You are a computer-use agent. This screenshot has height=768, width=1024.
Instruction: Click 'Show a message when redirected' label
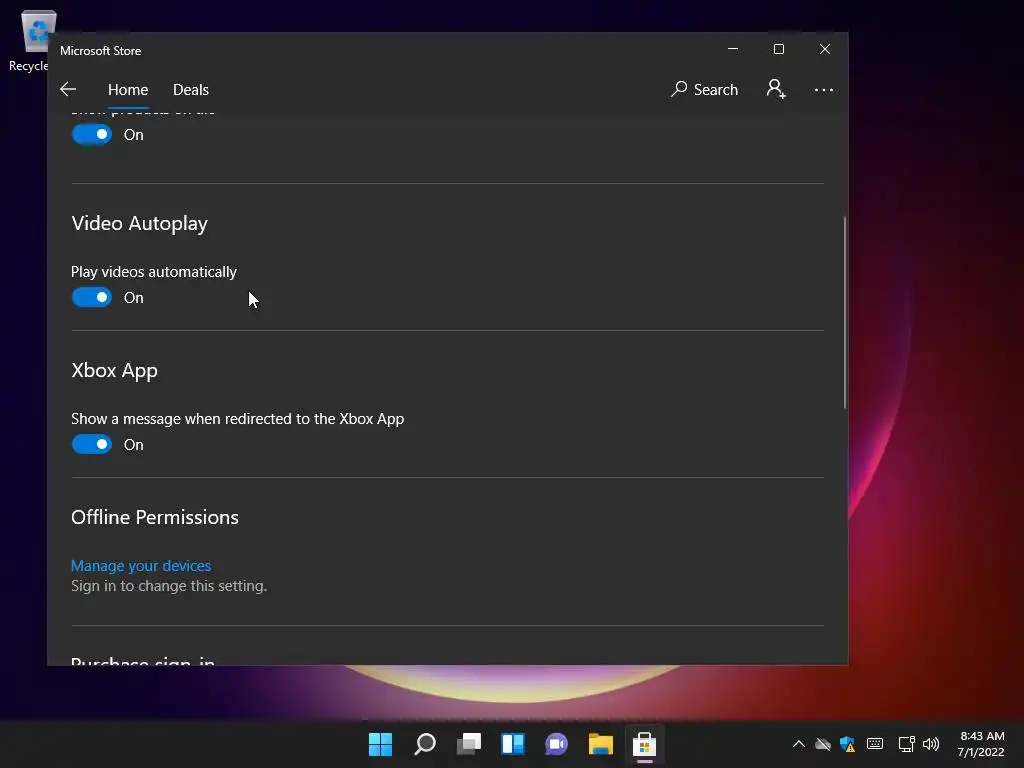coord(237,419)
